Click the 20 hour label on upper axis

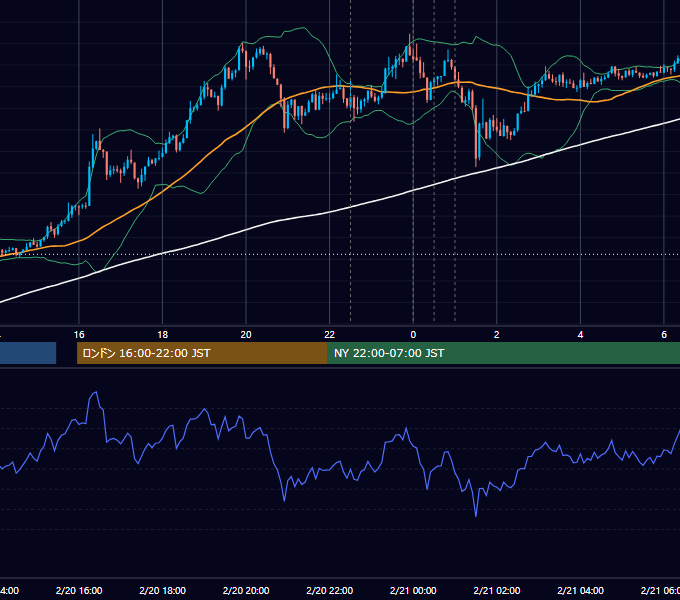tap(246, 335)
